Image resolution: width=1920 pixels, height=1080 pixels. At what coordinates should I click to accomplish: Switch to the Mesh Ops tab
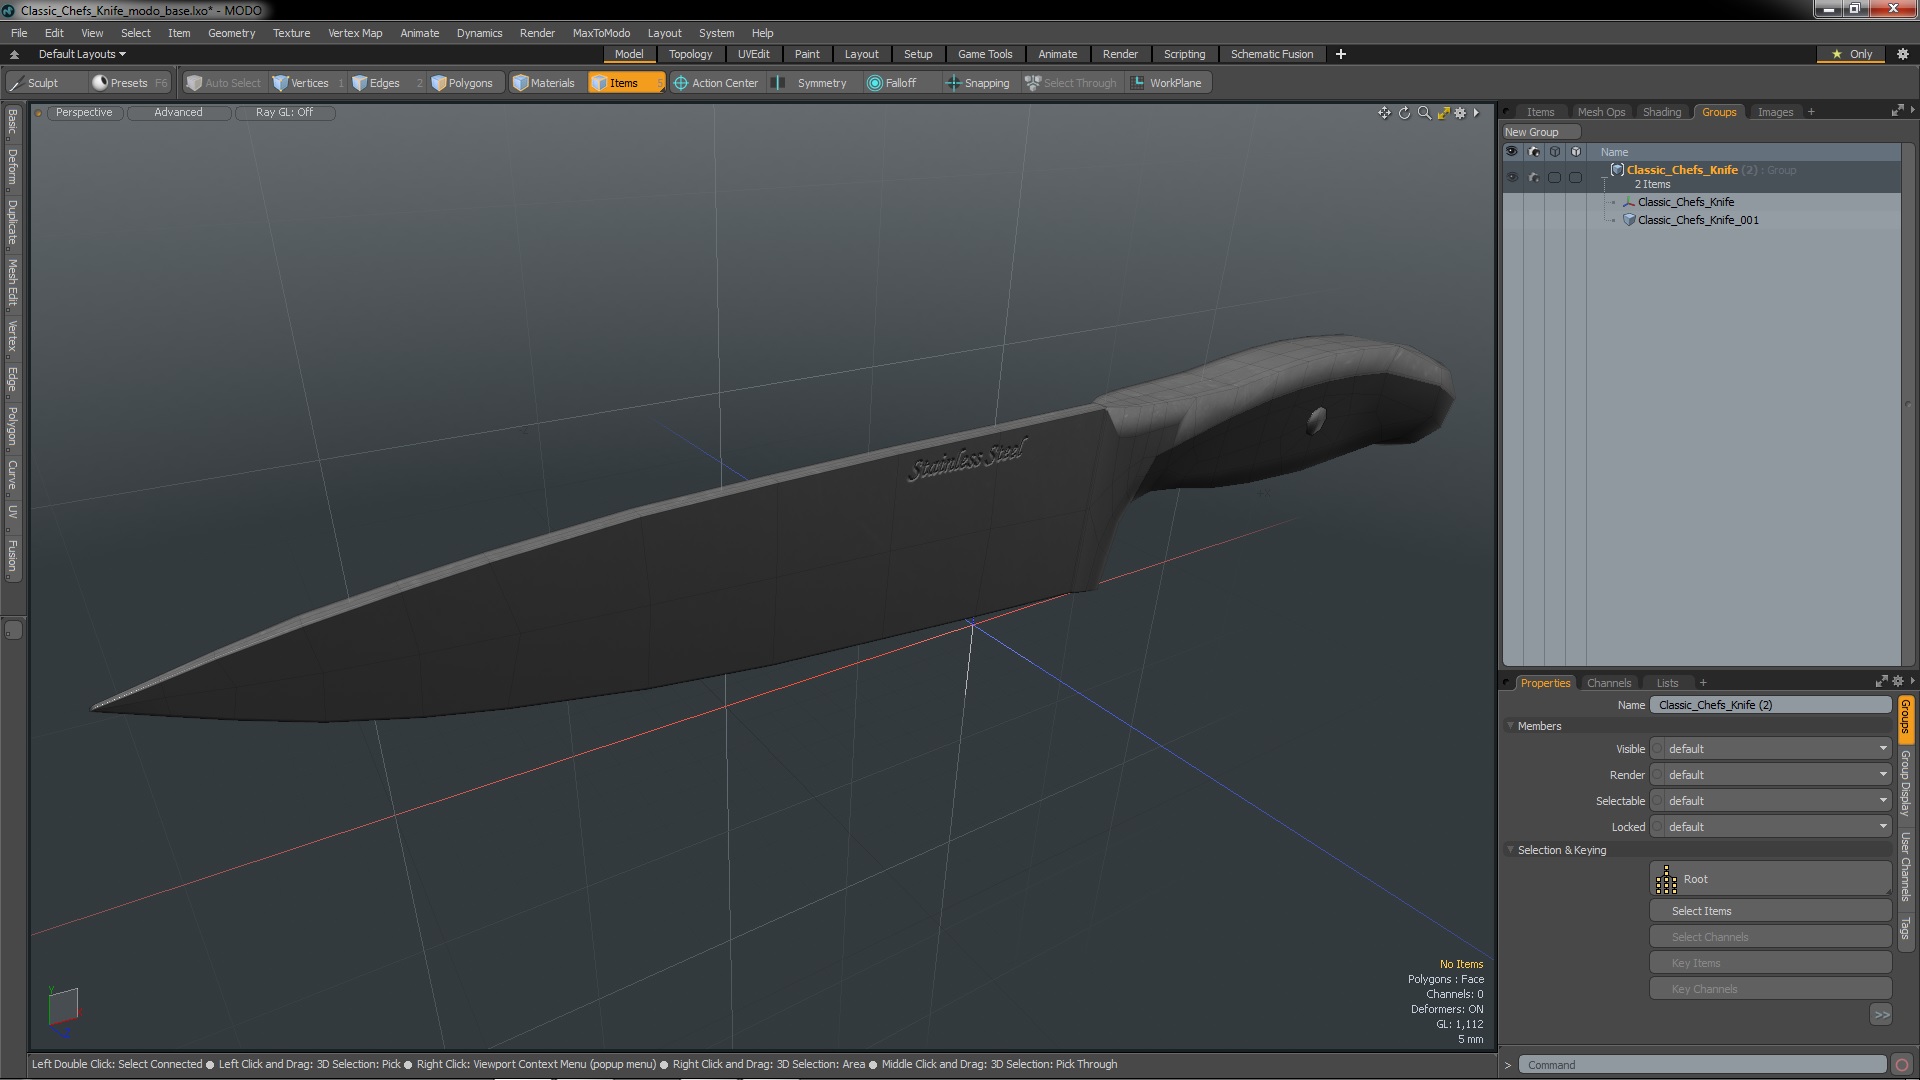(x=1601, y=112)
